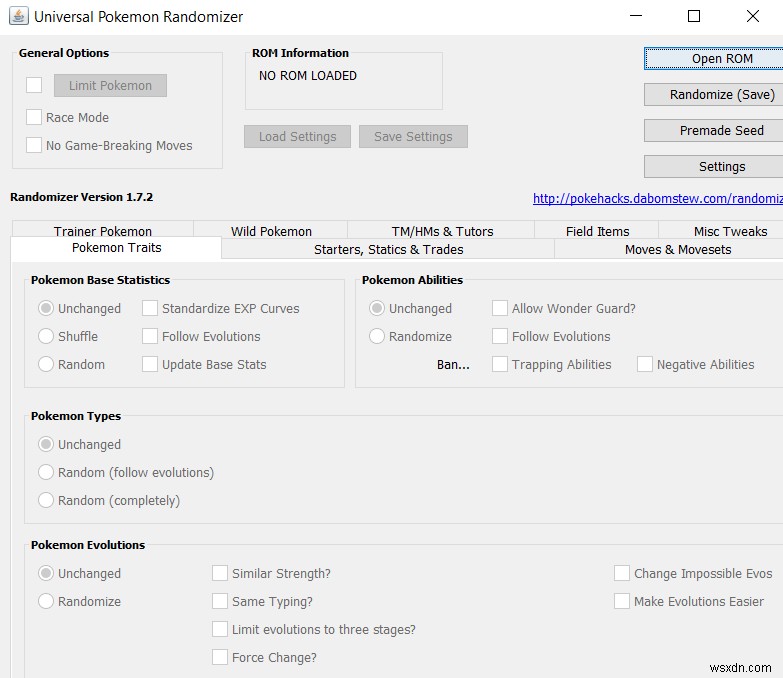
Task: Enable Allow Wonder Guard checkbox
Action: pos(500,309)
